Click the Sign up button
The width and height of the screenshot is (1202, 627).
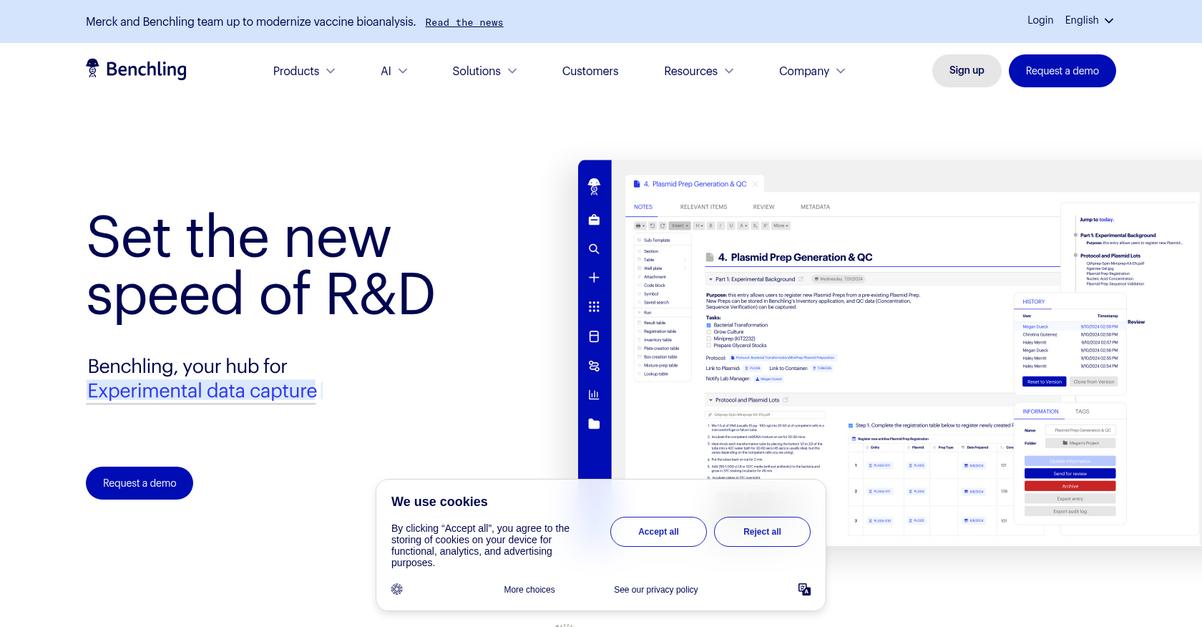[967, 70]
